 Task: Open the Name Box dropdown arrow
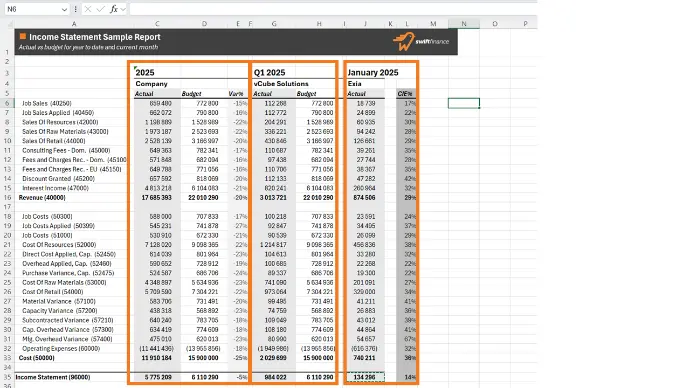[x=64, y=9]
